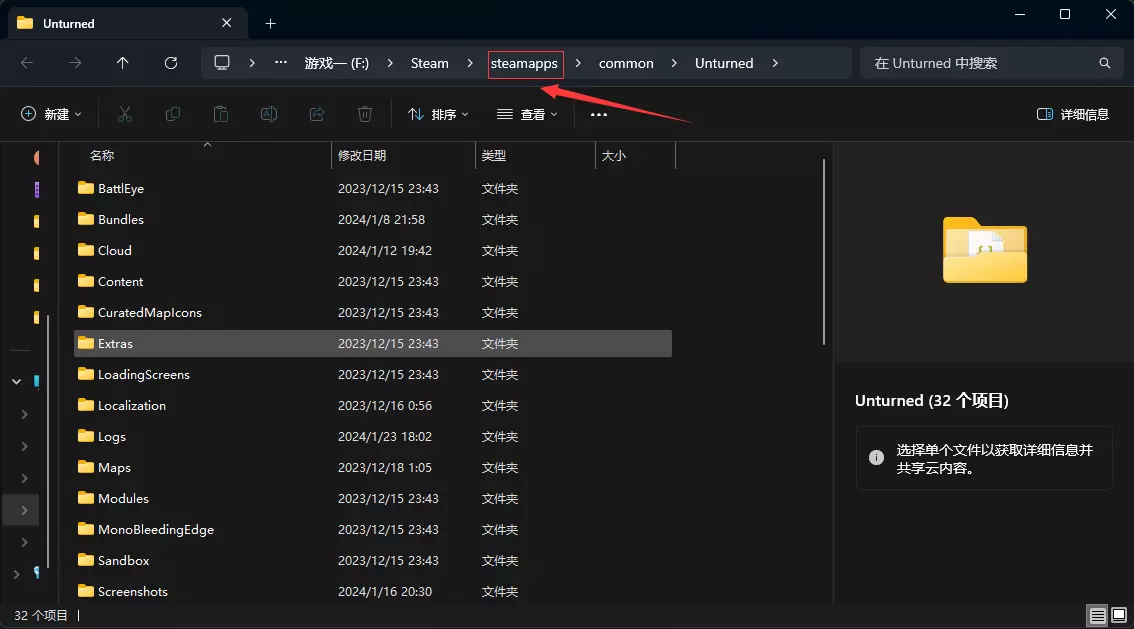Navigate to steamapps breadcrumb
This screenshot has width=1134, height=629.
pos(524,64)
